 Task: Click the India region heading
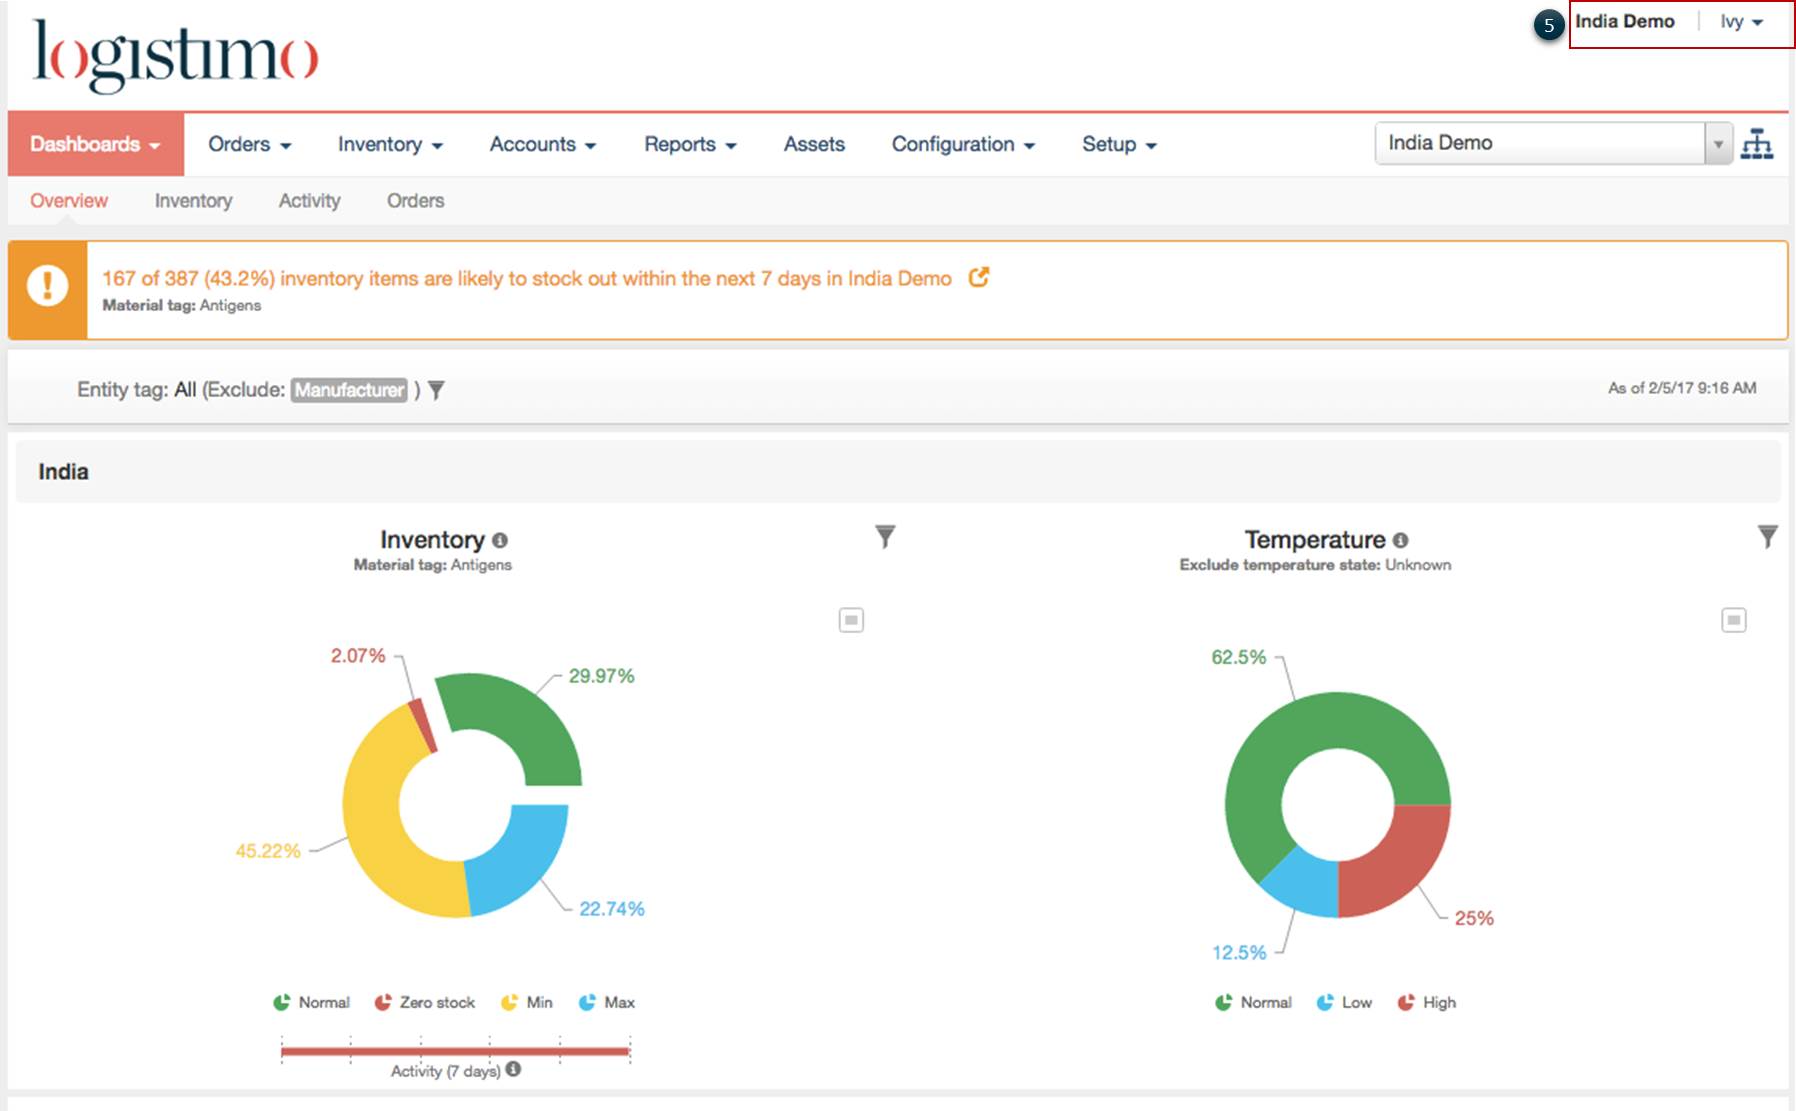click(63, 472)
